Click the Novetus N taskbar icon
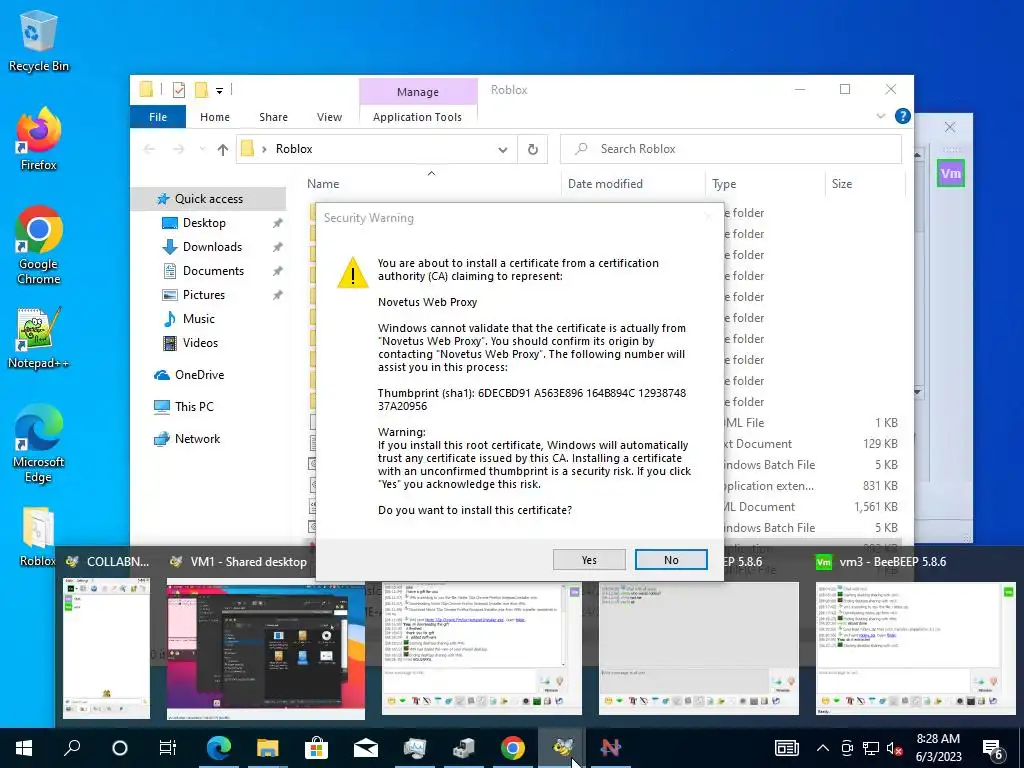Viewport: 1024px width, 768px height. click(611, 748)
